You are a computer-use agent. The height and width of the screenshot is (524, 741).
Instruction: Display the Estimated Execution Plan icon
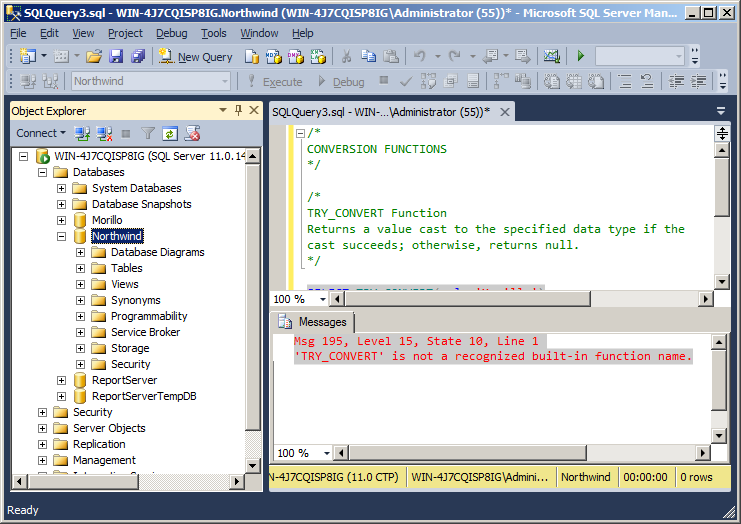[428, 81]
